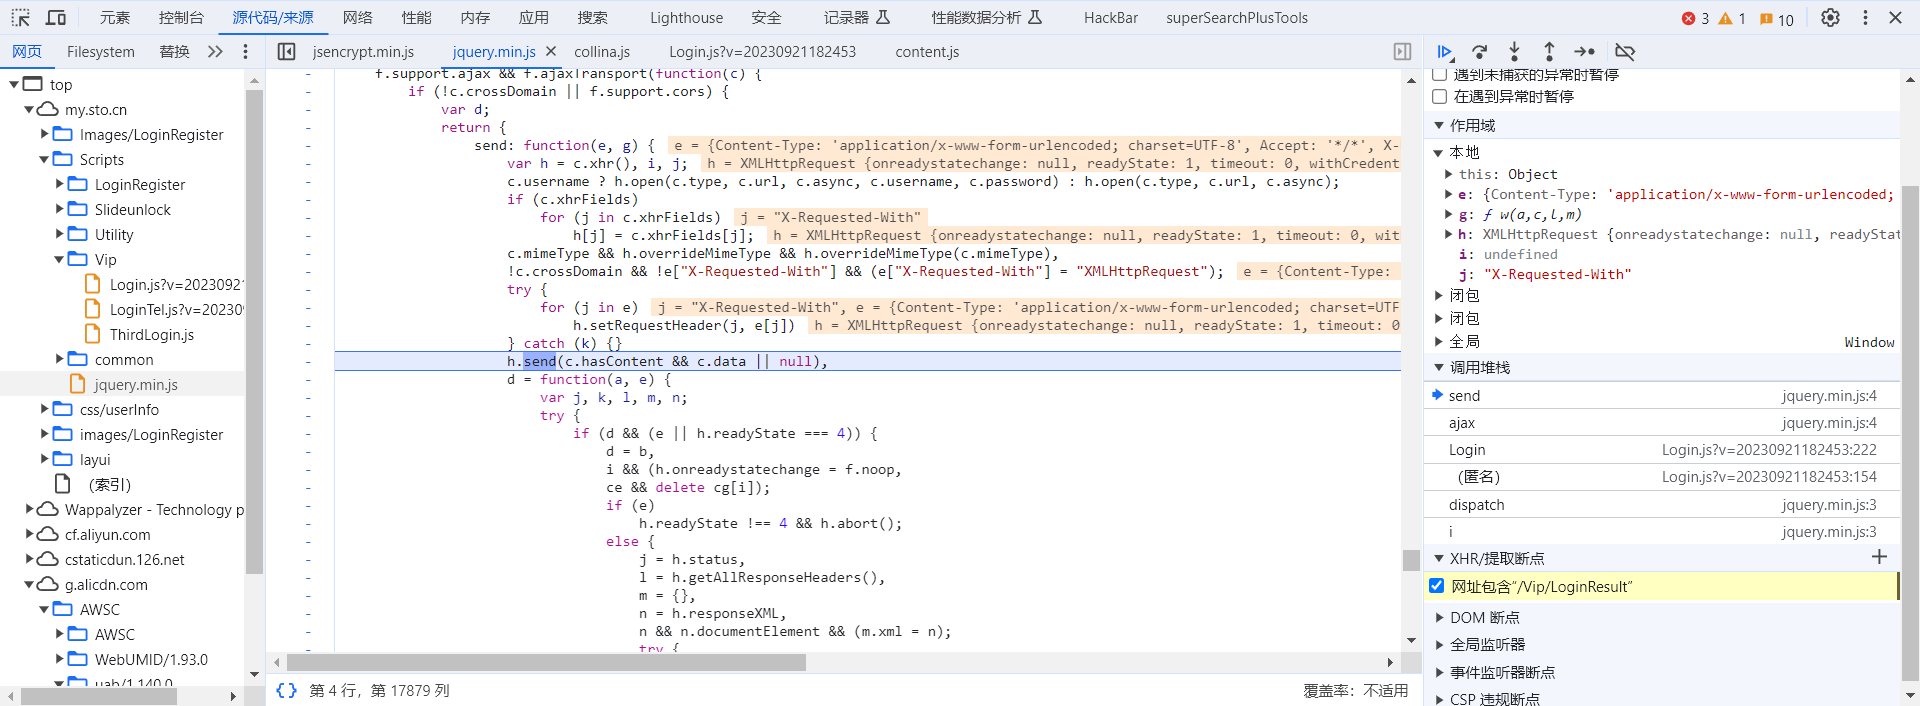Close the jquery.min.js editor tab
The height and width of the screenshot is (706, 1920).
pyautogui.click(x=551, y=51)
